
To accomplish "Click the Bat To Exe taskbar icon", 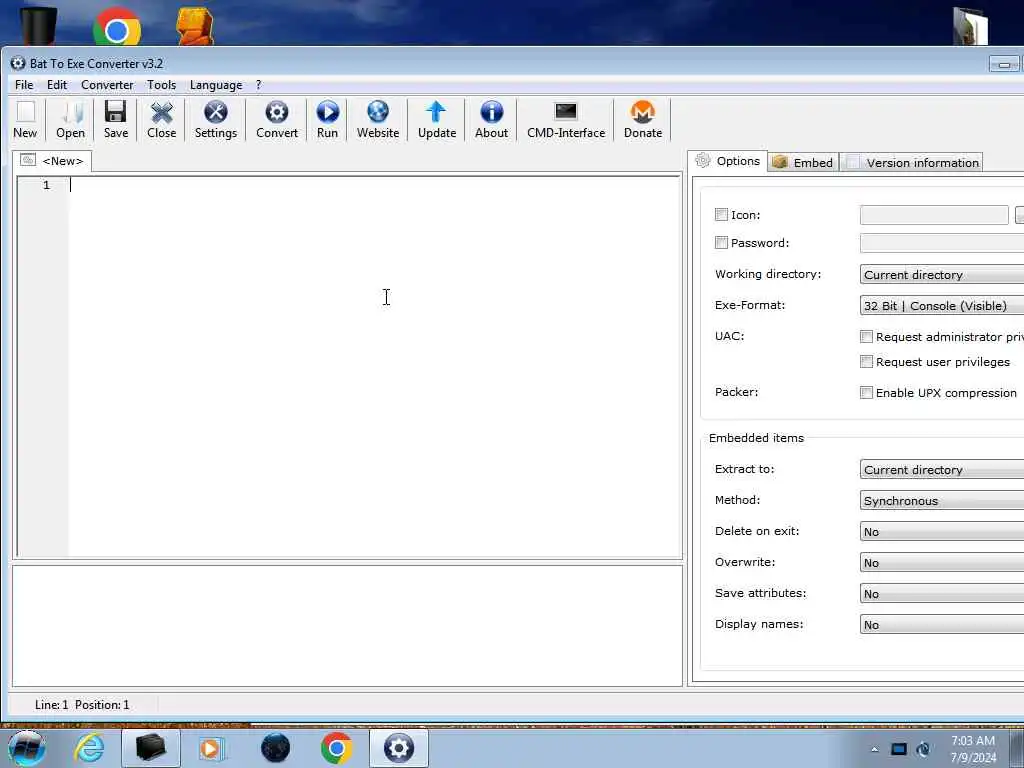I will point(399,748).
